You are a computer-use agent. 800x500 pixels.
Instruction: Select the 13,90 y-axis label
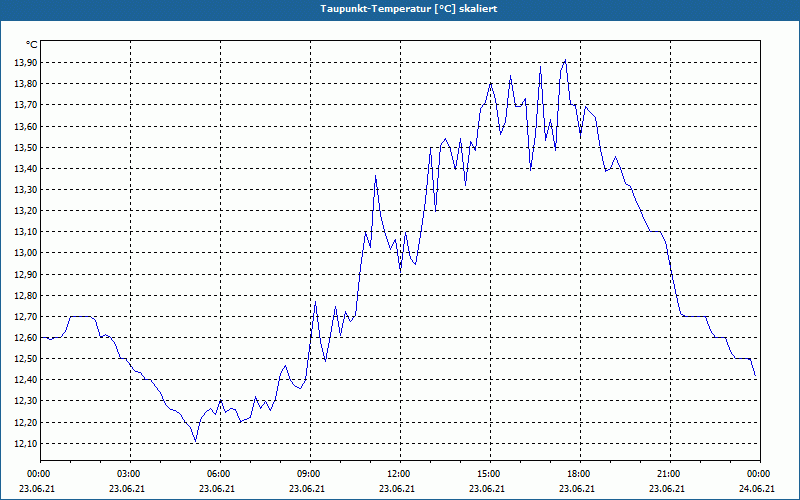(x=26, y=63)
